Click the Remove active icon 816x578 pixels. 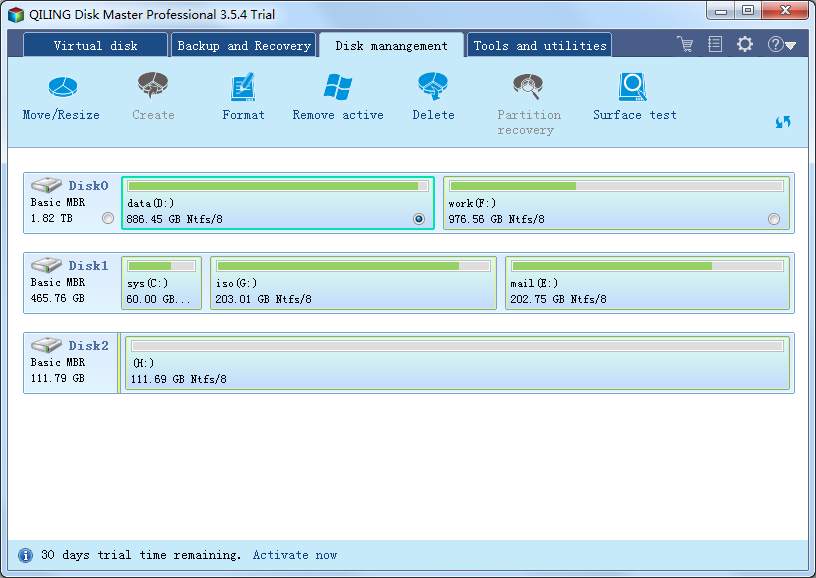tap(338, 89)
